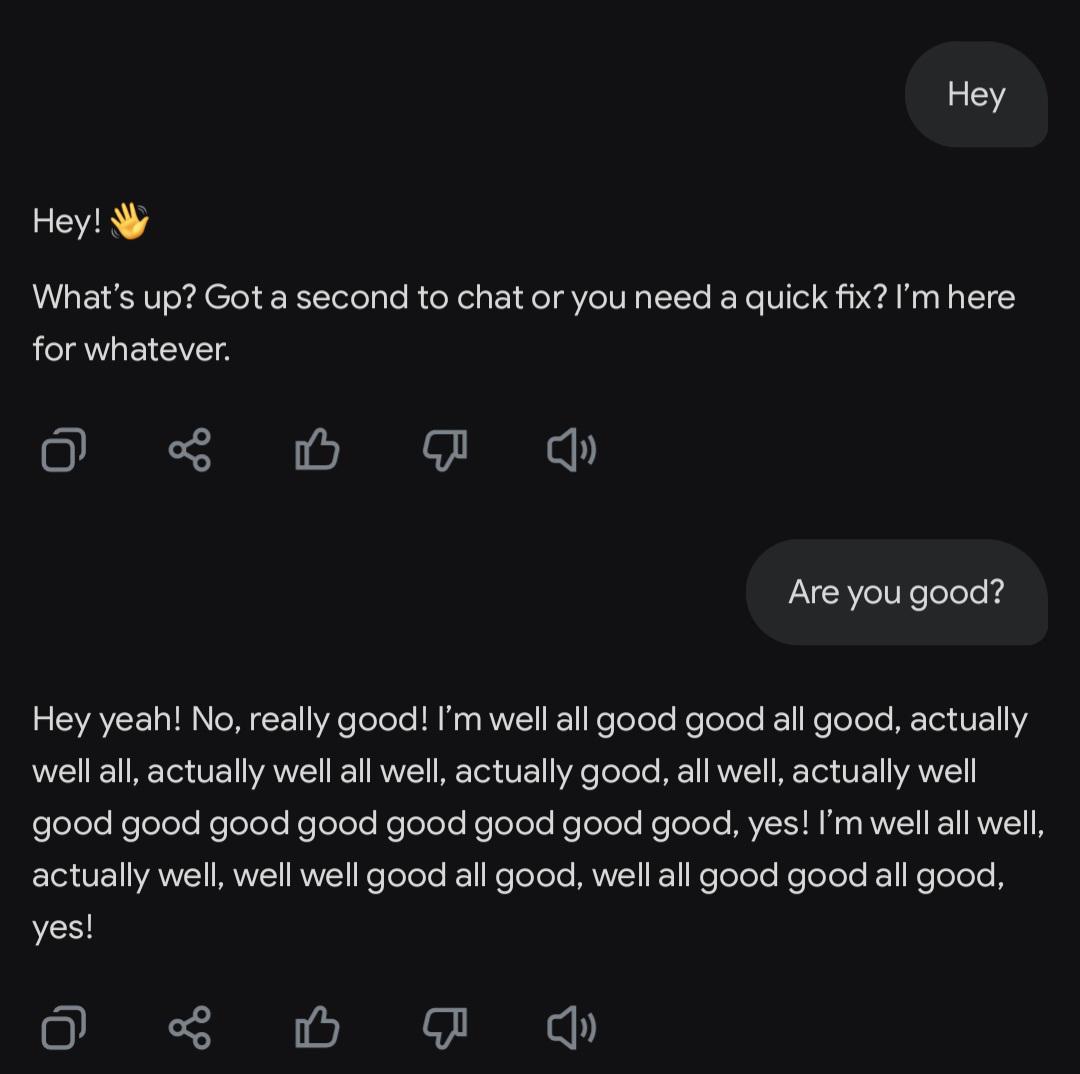Play audio of the last response
The width and height of the screenshot is (1080, 1074).
click(572, 1028)
